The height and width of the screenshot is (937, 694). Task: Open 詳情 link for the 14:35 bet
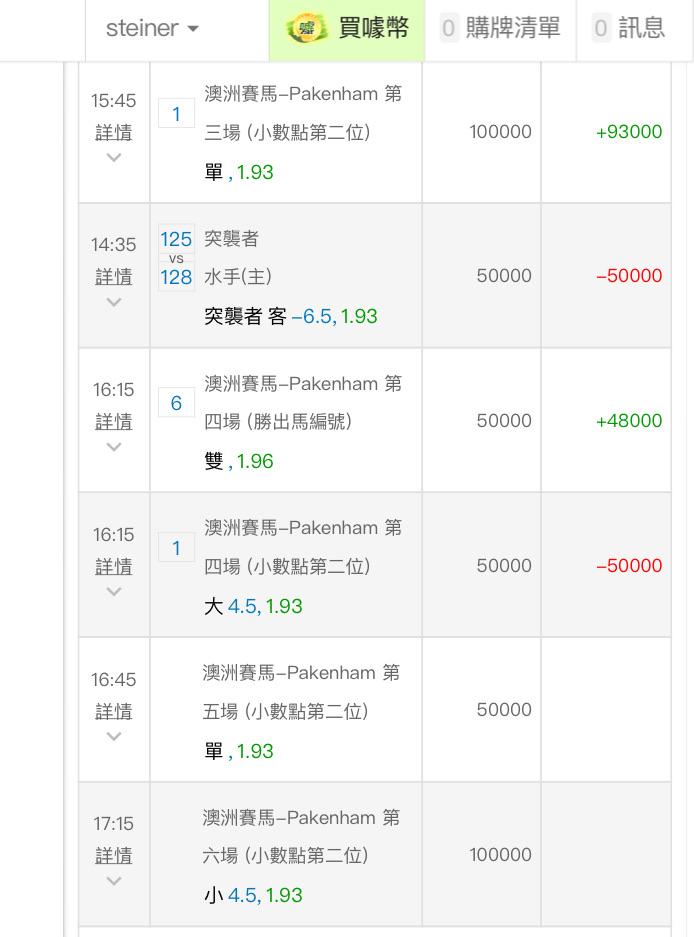click(x=114, y=277)
